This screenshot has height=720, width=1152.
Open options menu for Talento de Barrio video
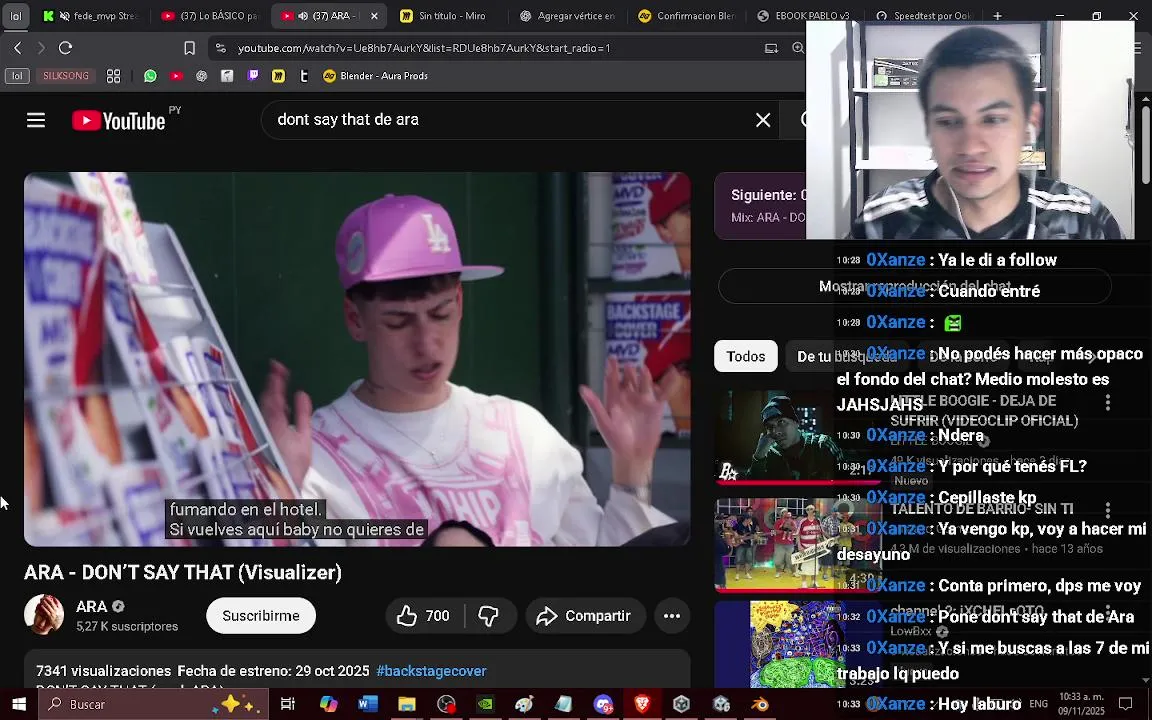click(1108, 509)
